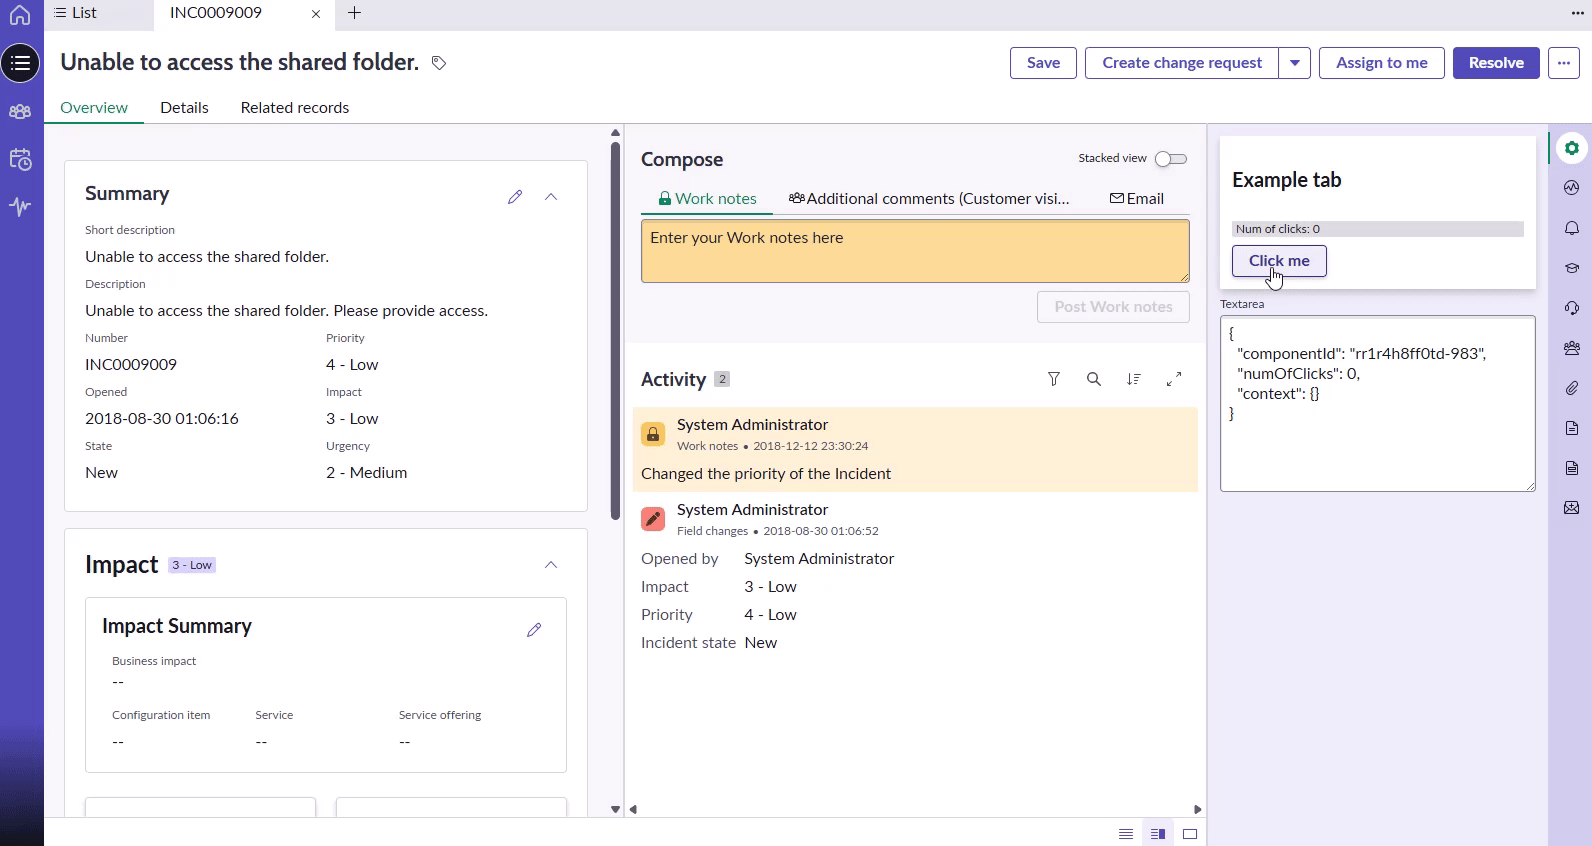Expand Activity stream to full view
The width and height of the screenshot is (1592, 846).
(1174, 379)
